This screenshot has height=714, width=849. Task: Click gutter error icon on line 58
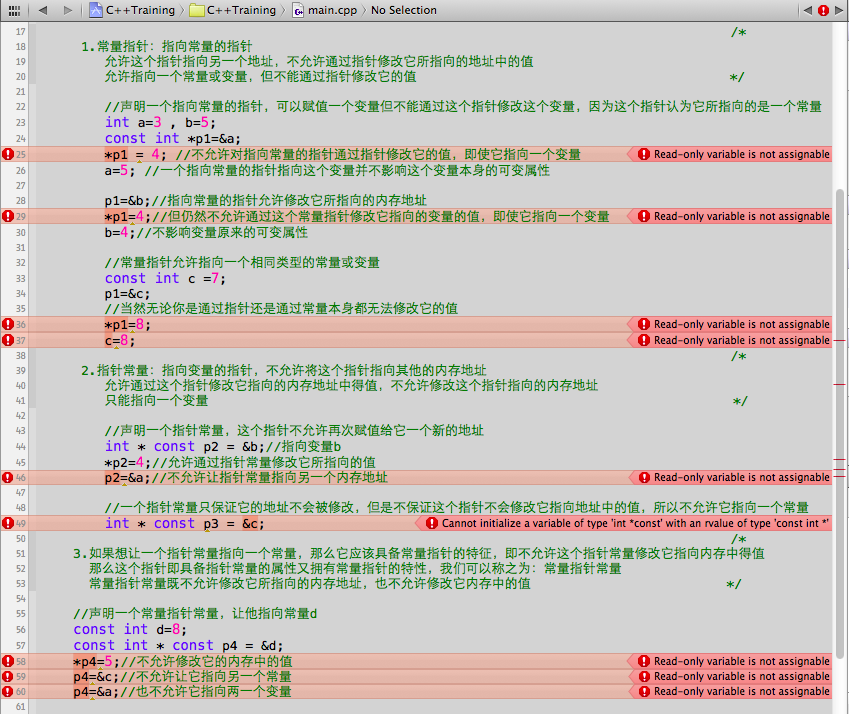[x=8, y=661]
